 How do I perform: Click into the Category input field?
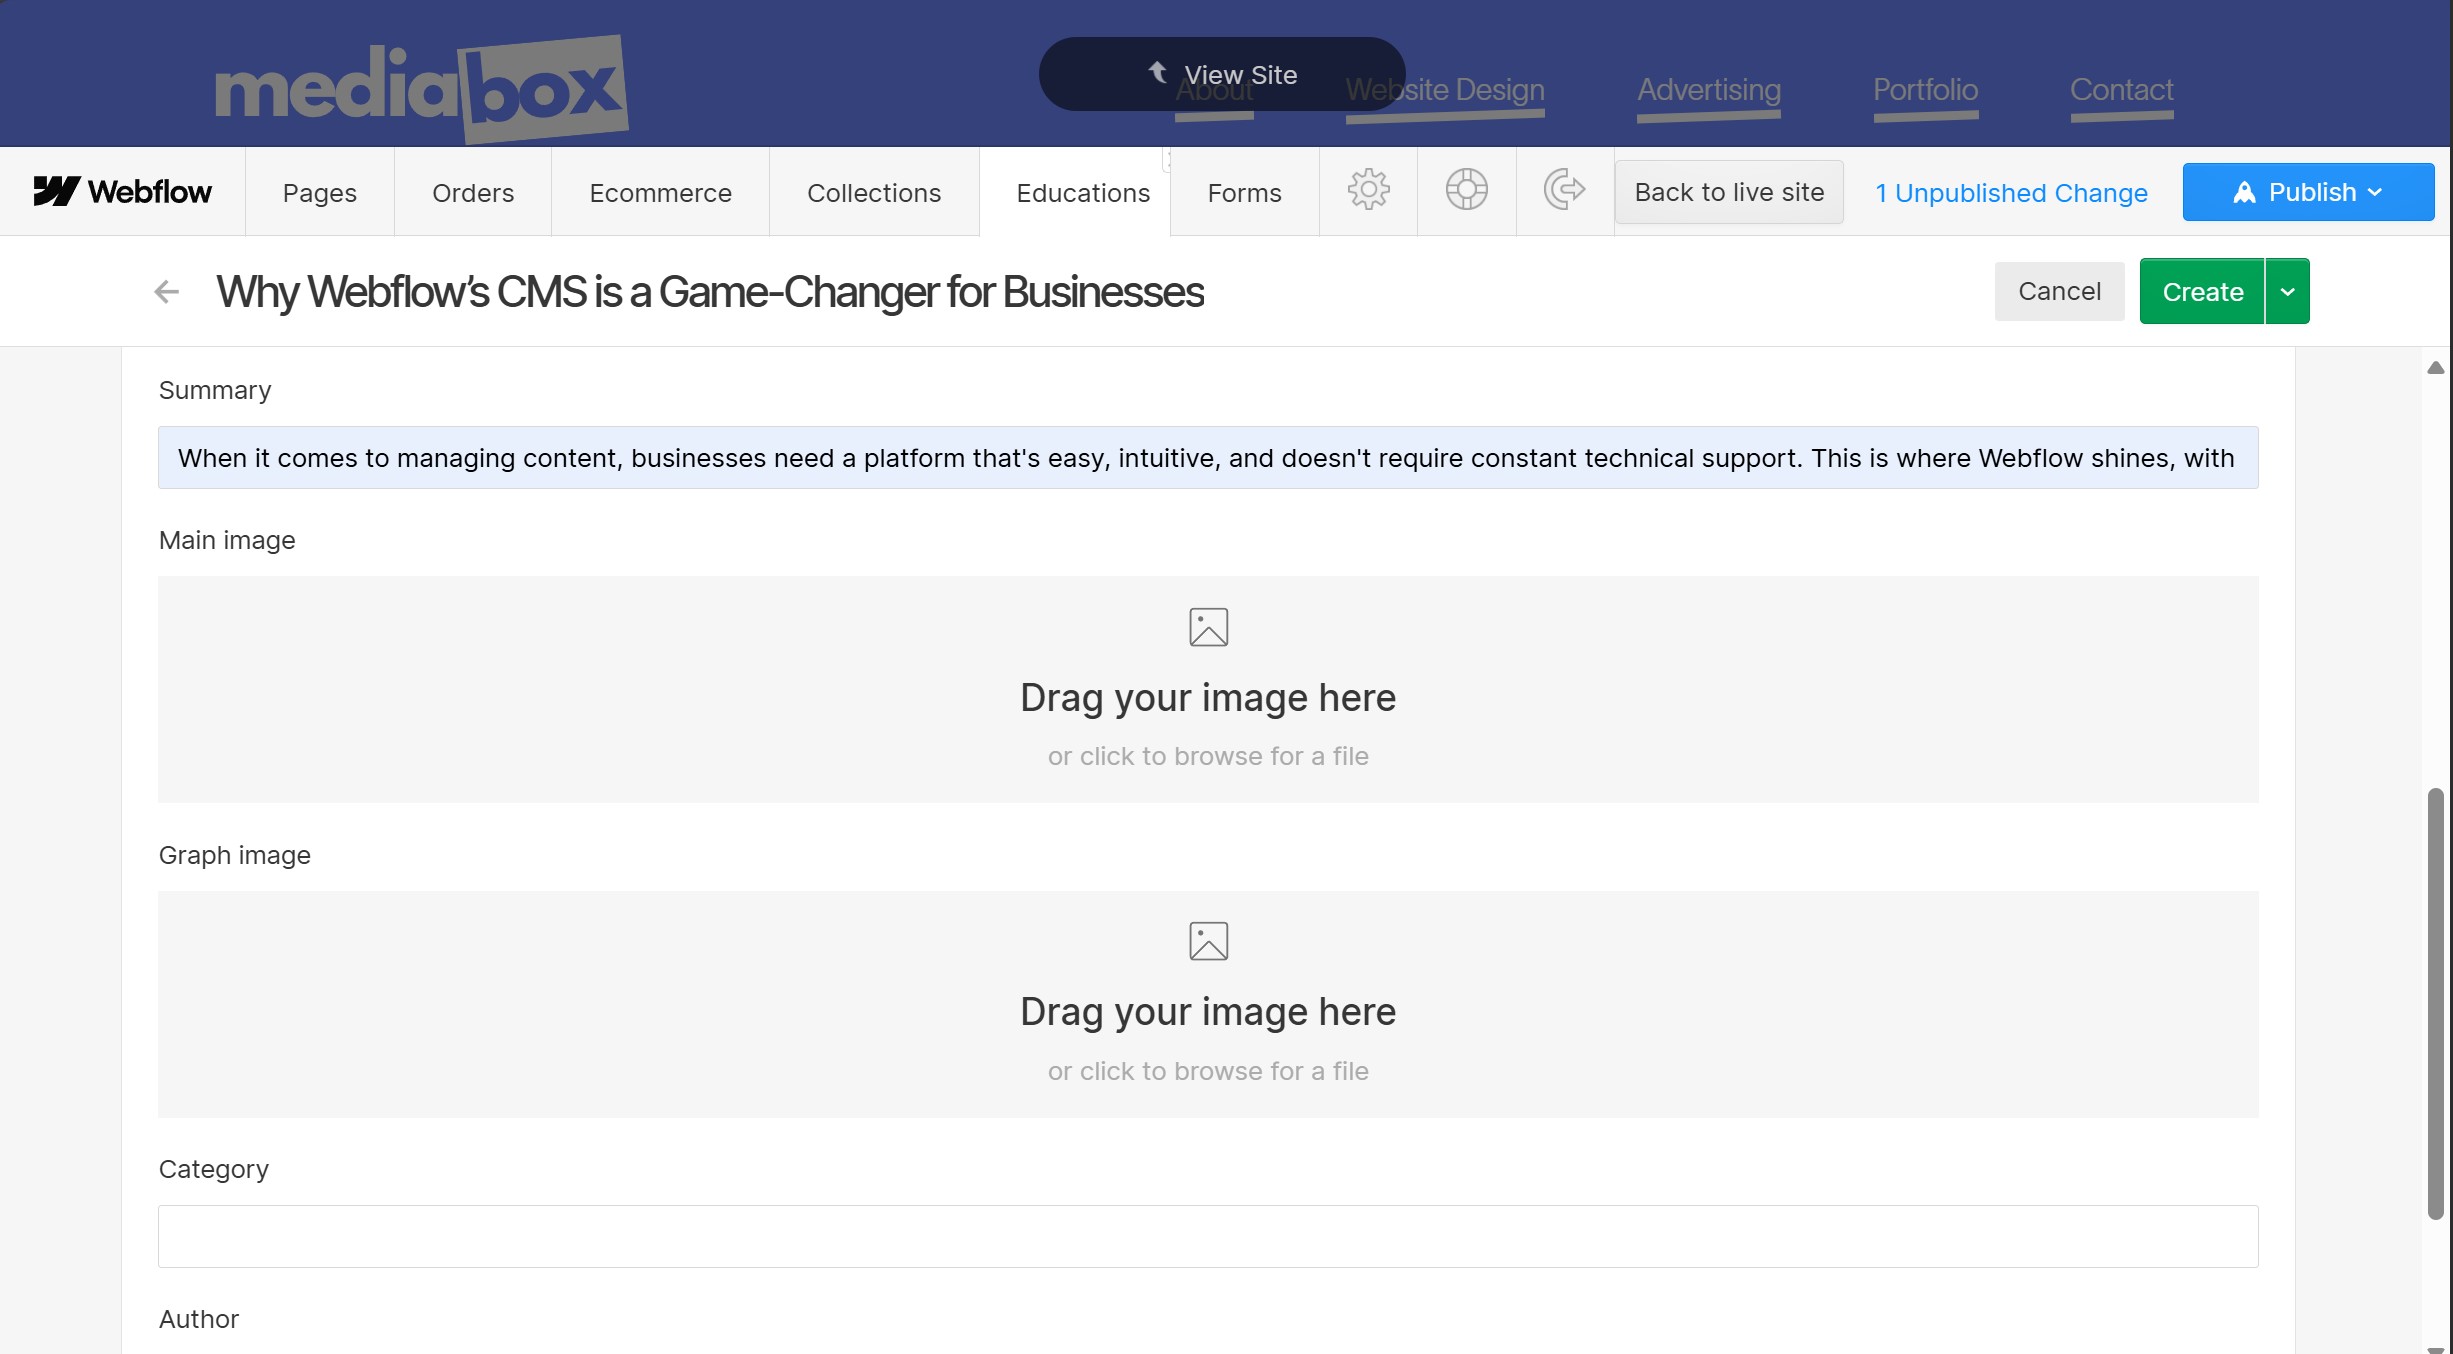point(1208,1236)
